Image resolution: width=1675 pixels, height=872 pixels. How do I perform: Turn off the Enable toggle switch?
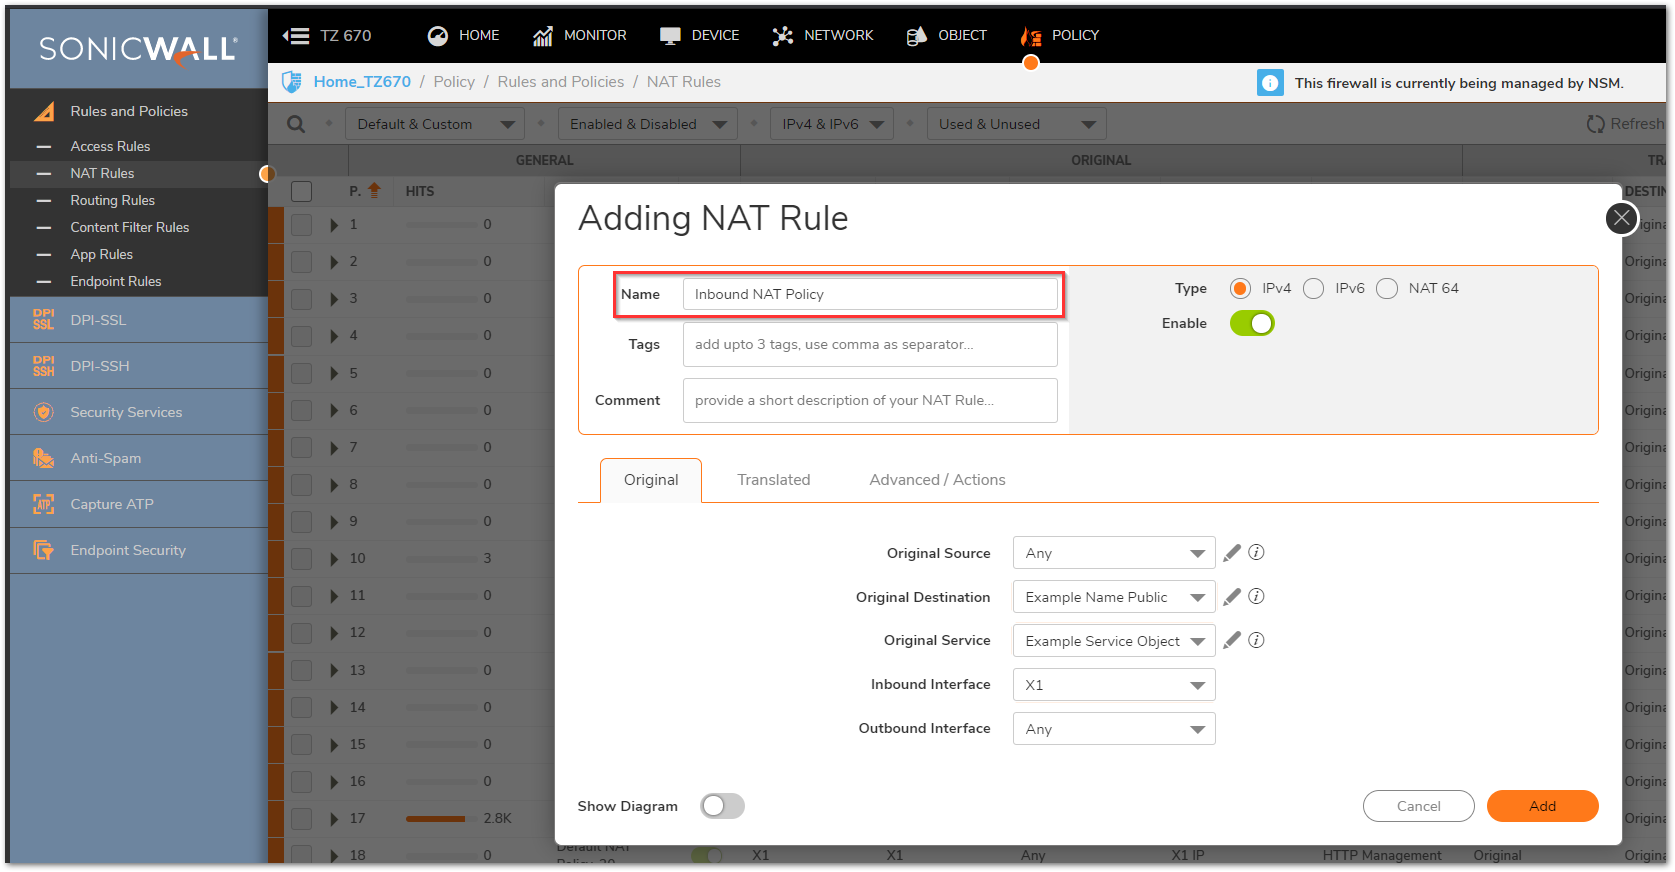coord(1252,323)
